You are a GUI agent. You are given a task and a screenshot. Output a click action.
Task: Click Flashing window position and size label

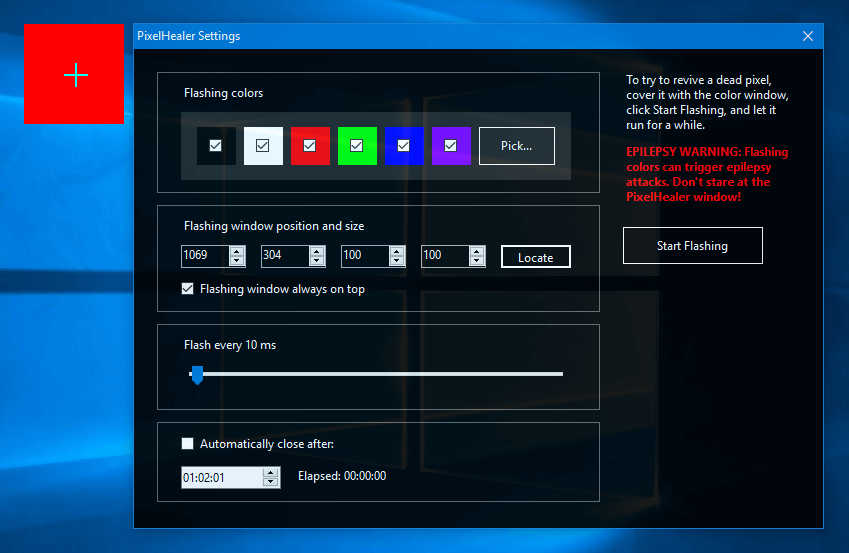tap(274, 226)
